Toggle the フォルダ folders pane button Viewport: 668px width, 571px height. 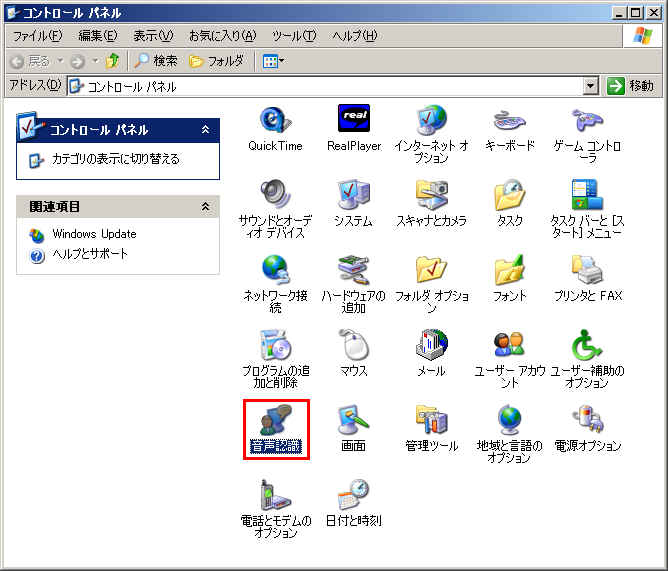(216, 61)
